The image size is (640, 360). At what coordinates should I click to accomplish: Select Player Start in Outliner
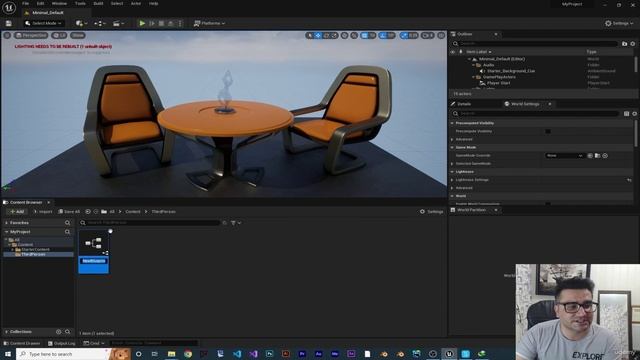(x=498, y=83)
